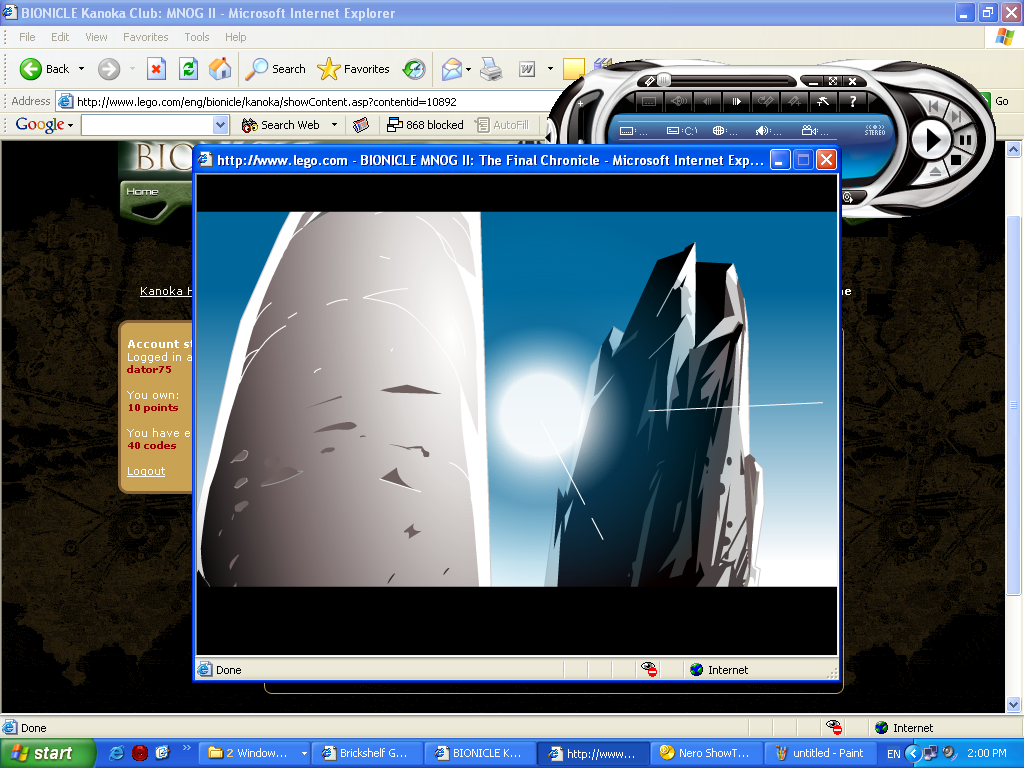Click the media player web globe source
Viewport: 1024px width, 768px height.
[x=725, y=131]
